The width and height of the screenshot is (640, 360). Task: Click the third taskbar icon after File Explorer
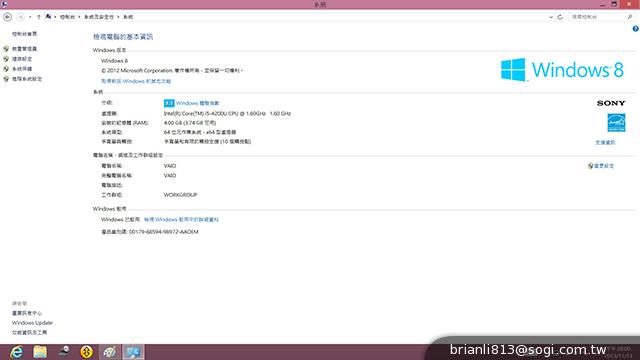coord(63,352)
